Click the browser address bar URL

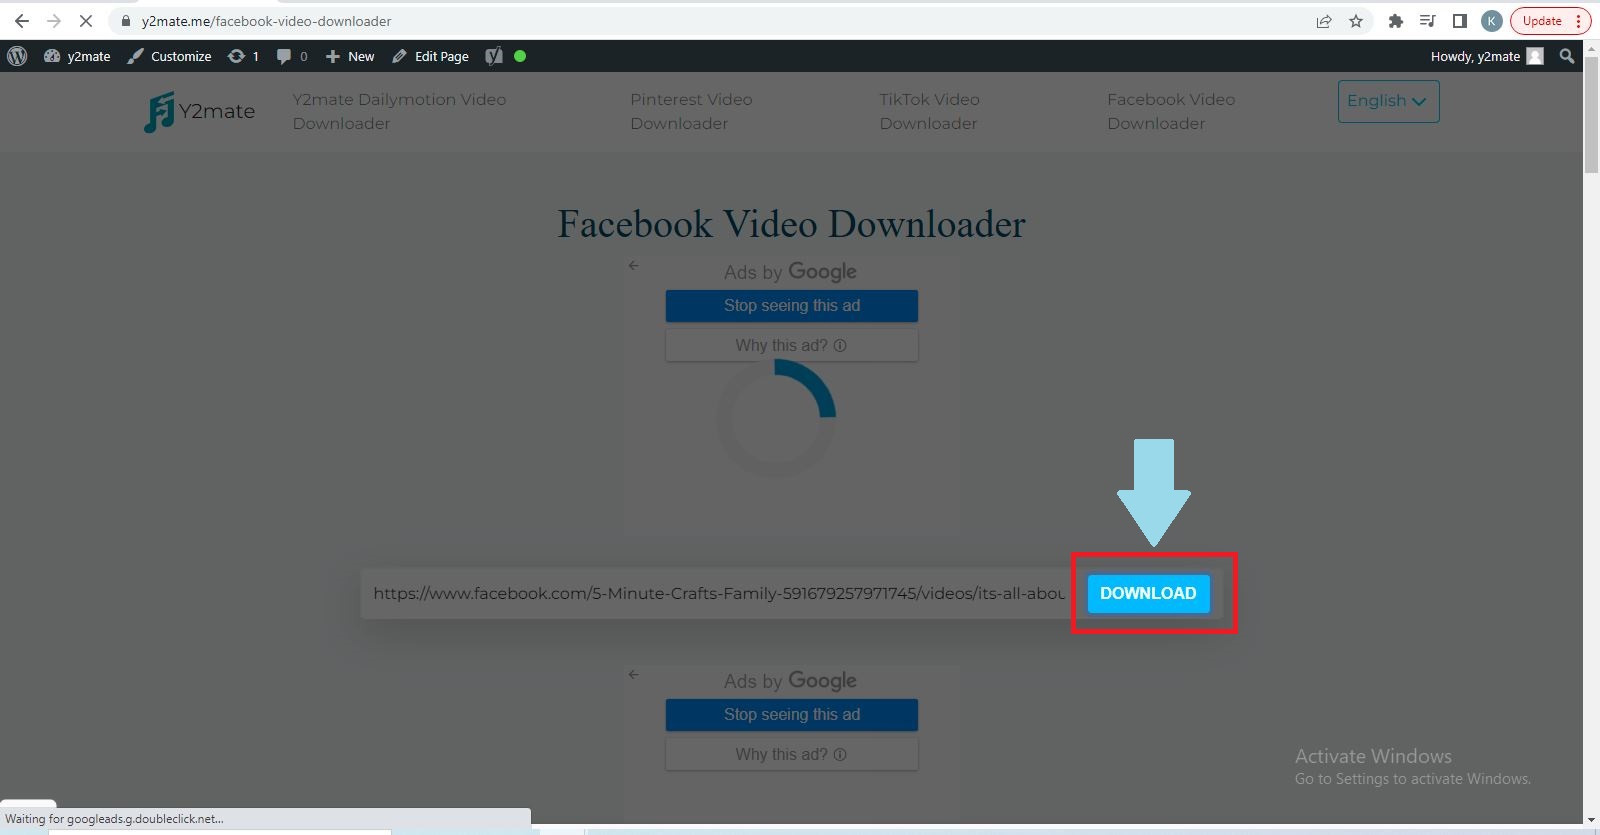pos(266,21)
